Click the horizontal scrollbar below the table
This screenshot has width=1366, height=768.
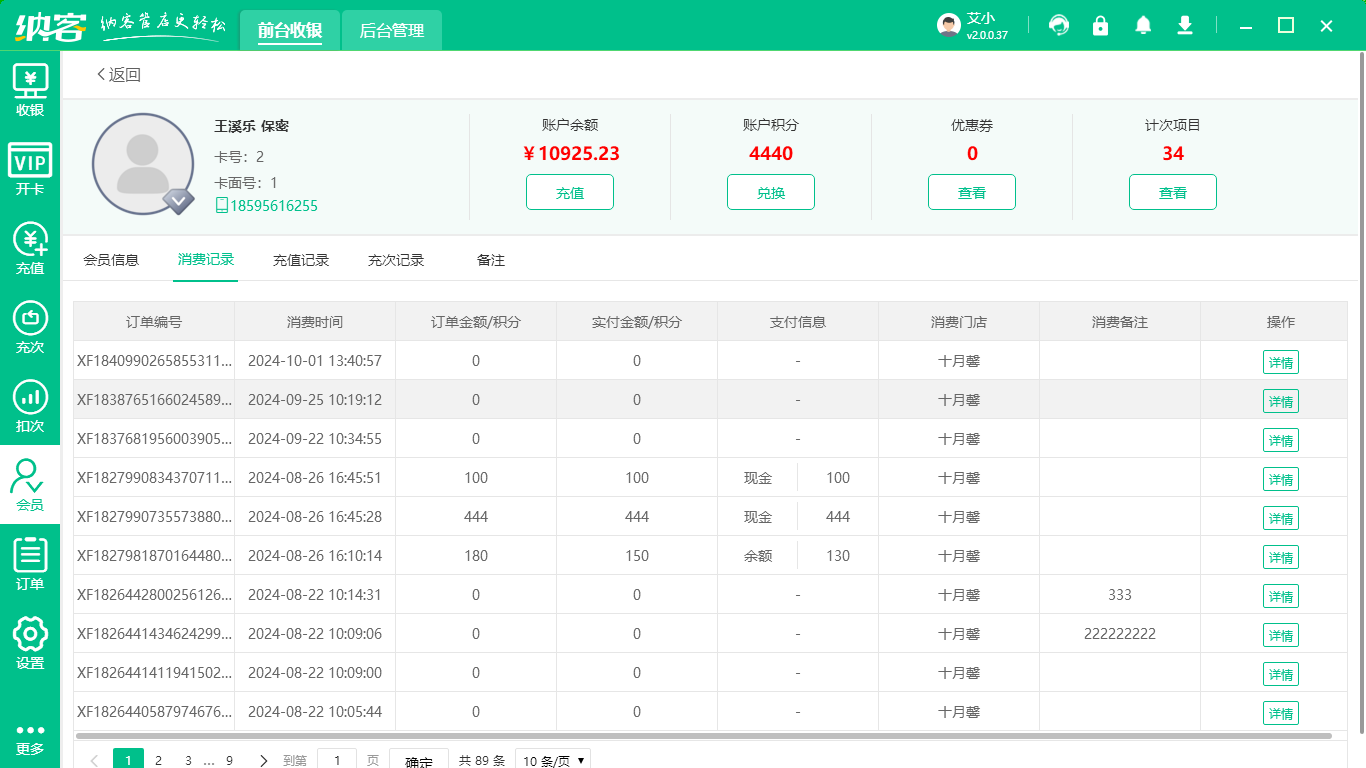click(700, 736)
